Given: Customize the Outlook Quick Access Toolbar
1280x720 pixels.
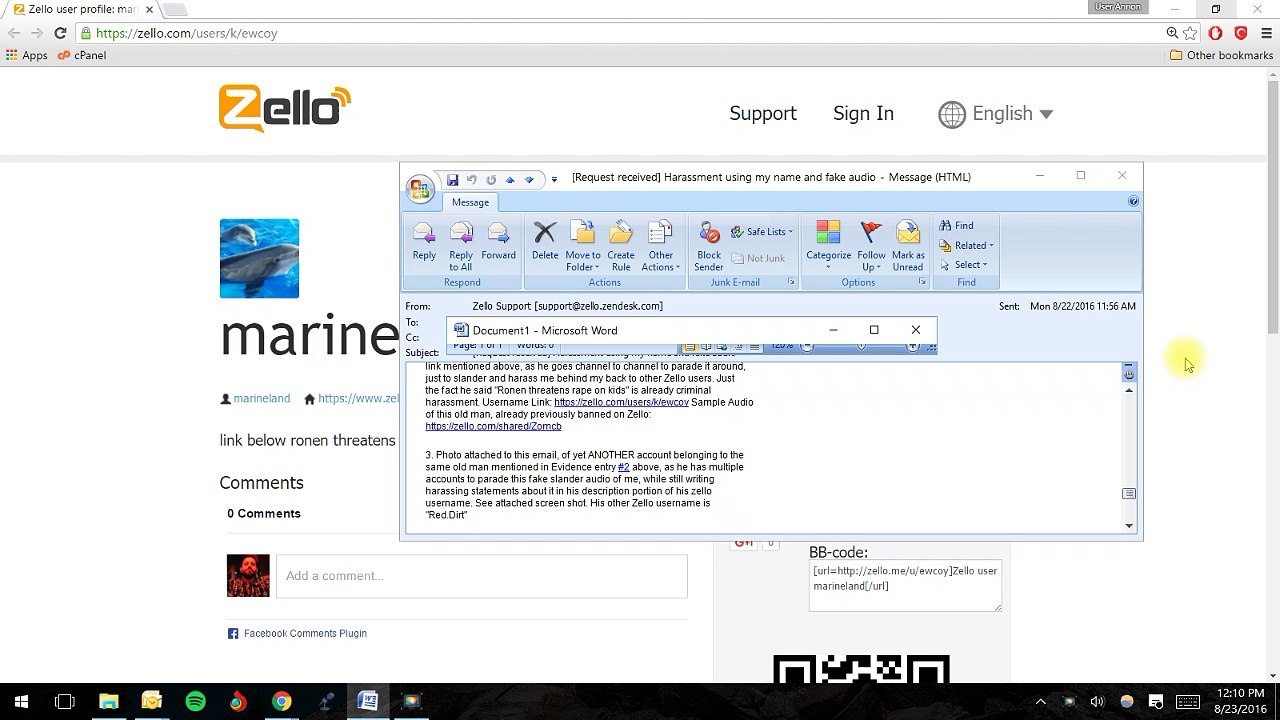Looking at the screenshot, I should tap(554, 180).
